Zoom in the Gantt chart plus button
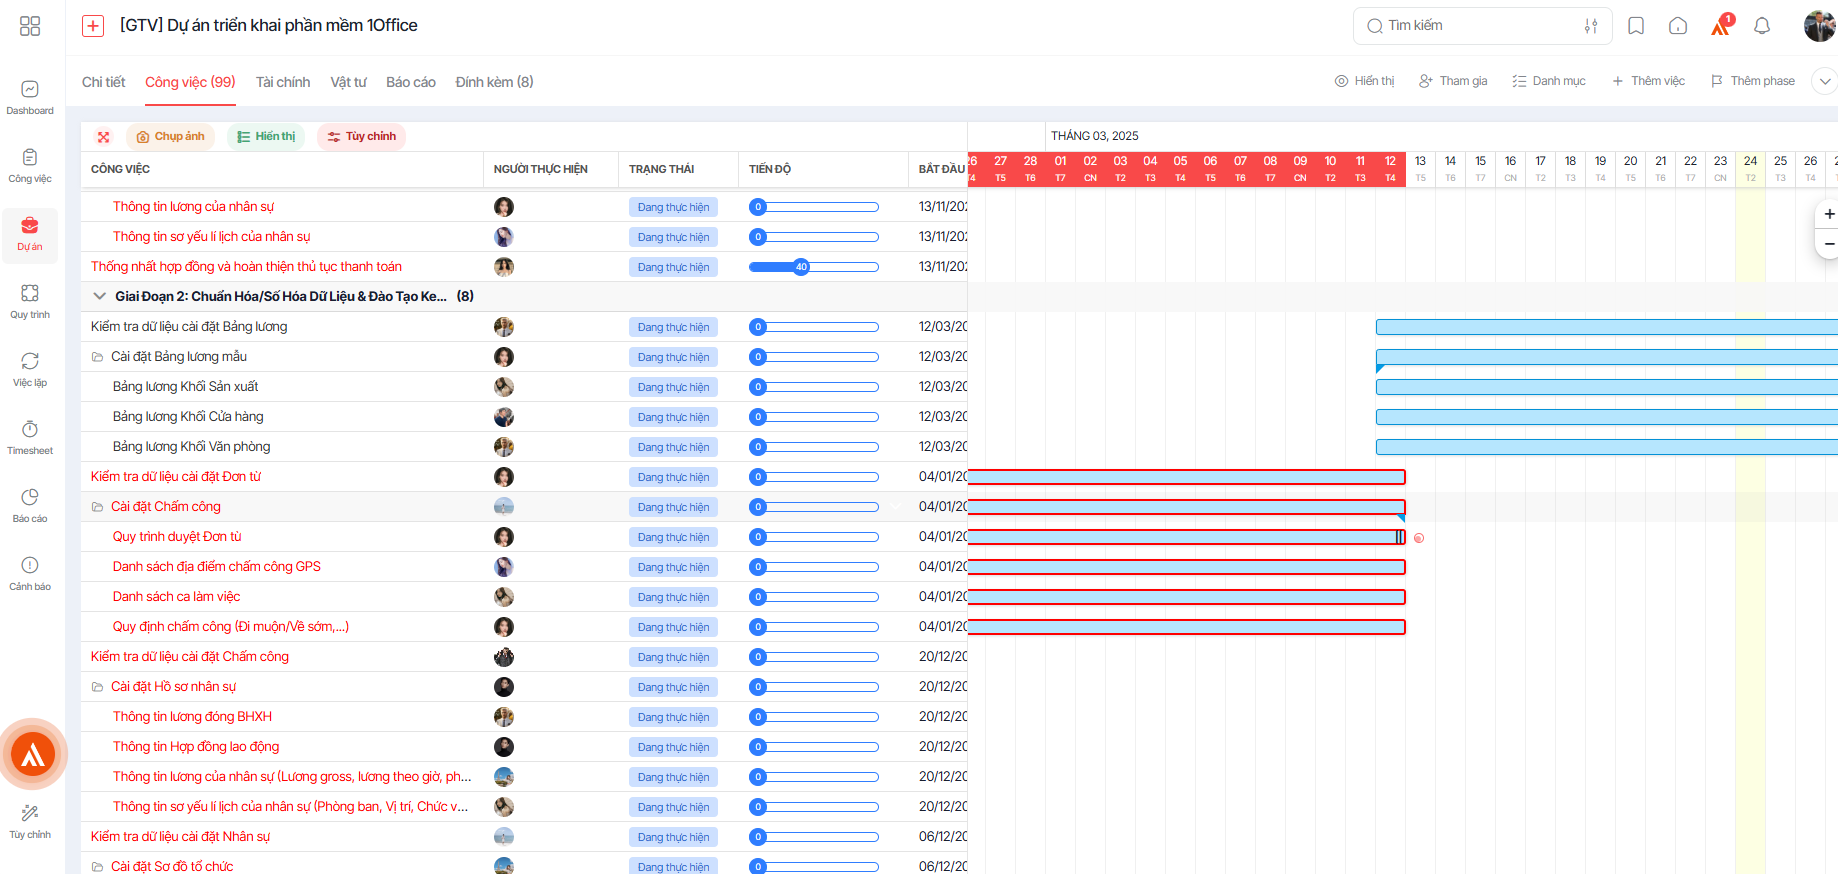Screen dimensions: 1838x874 [x=1828, y=214]
